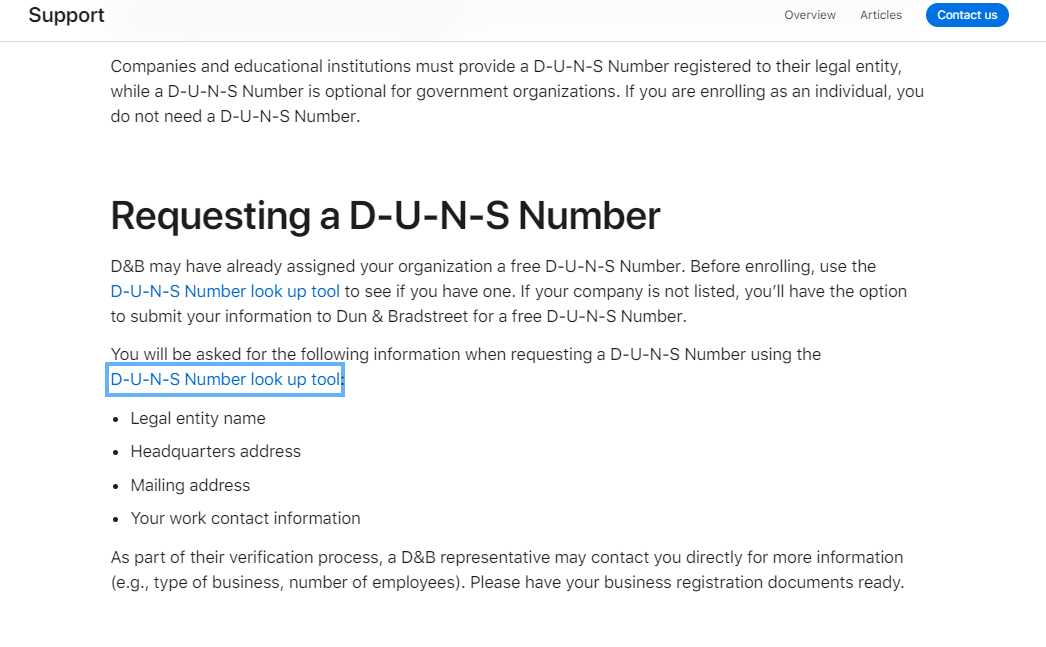Screen dimensions: 1046x647
Task: Click the paragraph starting 'Companies and educational institutions'
Action: click(517, 91)
